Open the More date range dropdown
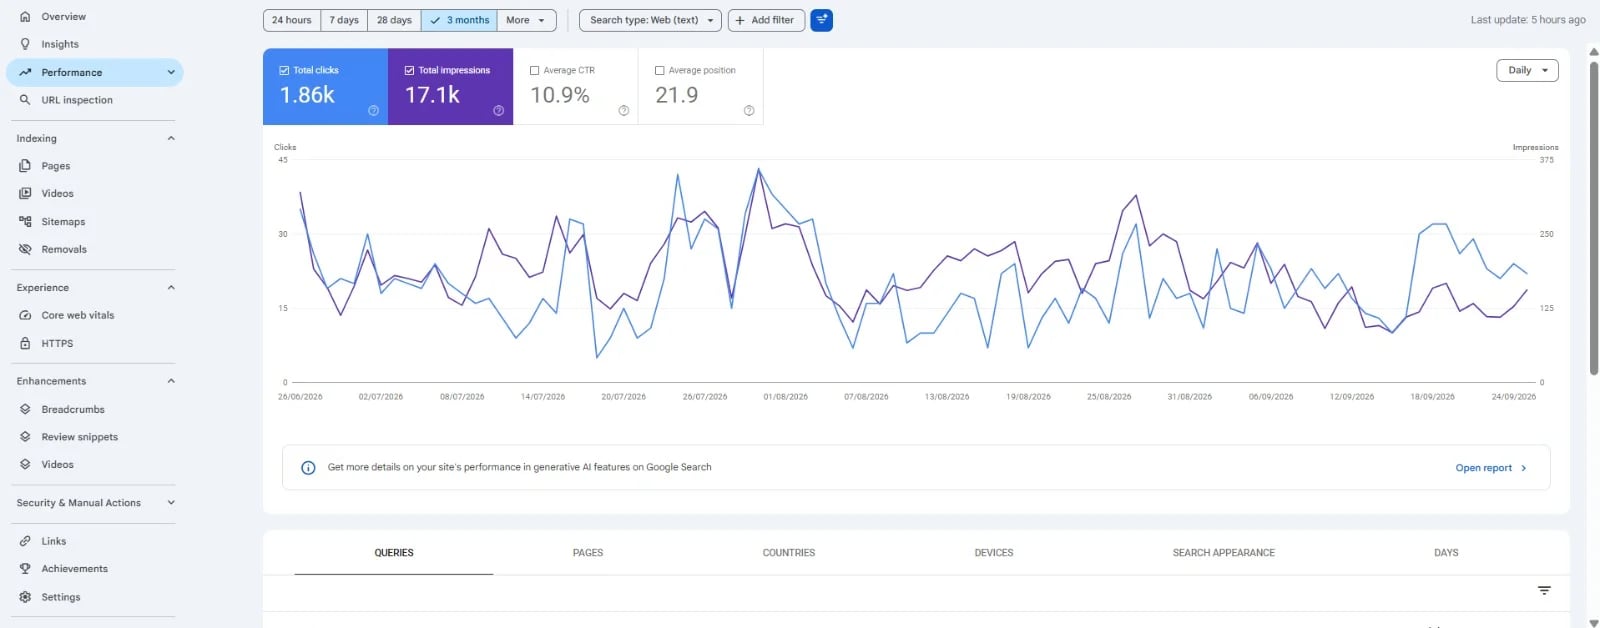Image resolution: width=1600 pixels, height=628 pixels. 526,20
